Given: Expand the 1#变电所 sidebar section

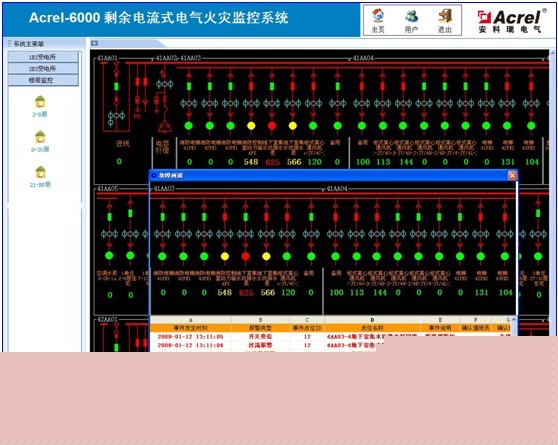Looking at the screenshot, I should 43,57.
